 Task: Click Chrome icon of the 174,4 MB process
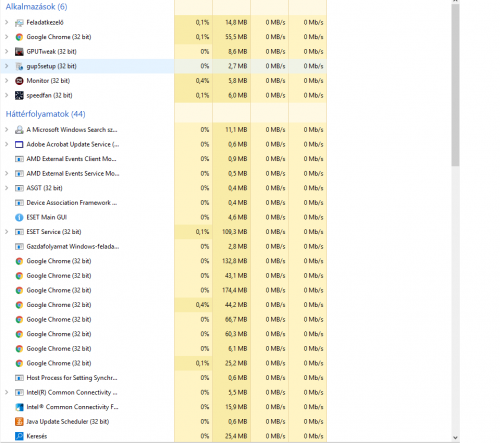19,290
